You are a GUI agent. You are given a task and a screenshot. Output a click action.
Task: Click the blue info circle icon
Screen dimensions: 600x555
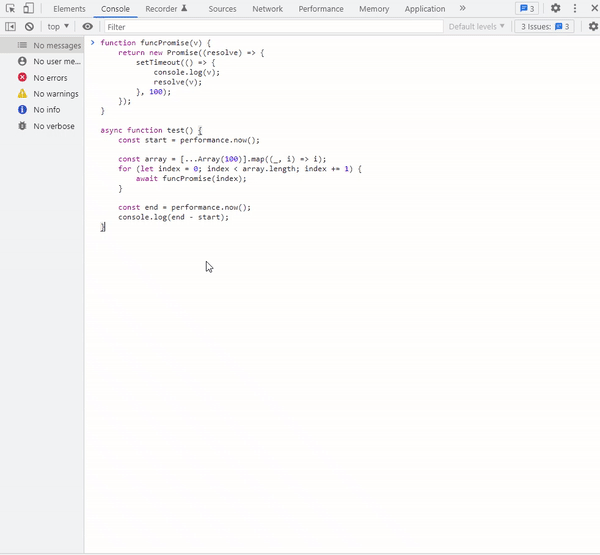click(22, 109)
